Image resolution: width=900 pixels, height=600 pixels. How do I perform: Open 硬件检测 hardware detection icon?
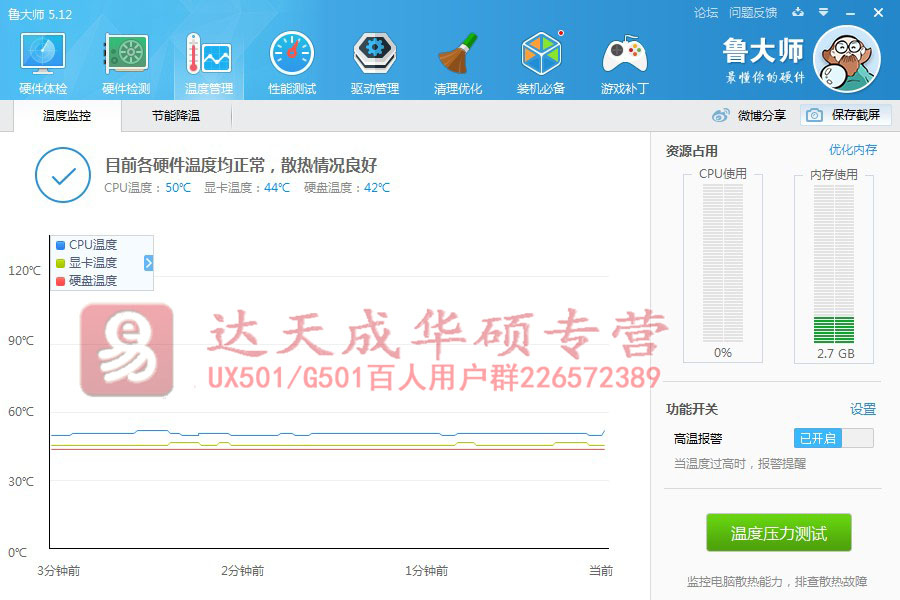126,54
